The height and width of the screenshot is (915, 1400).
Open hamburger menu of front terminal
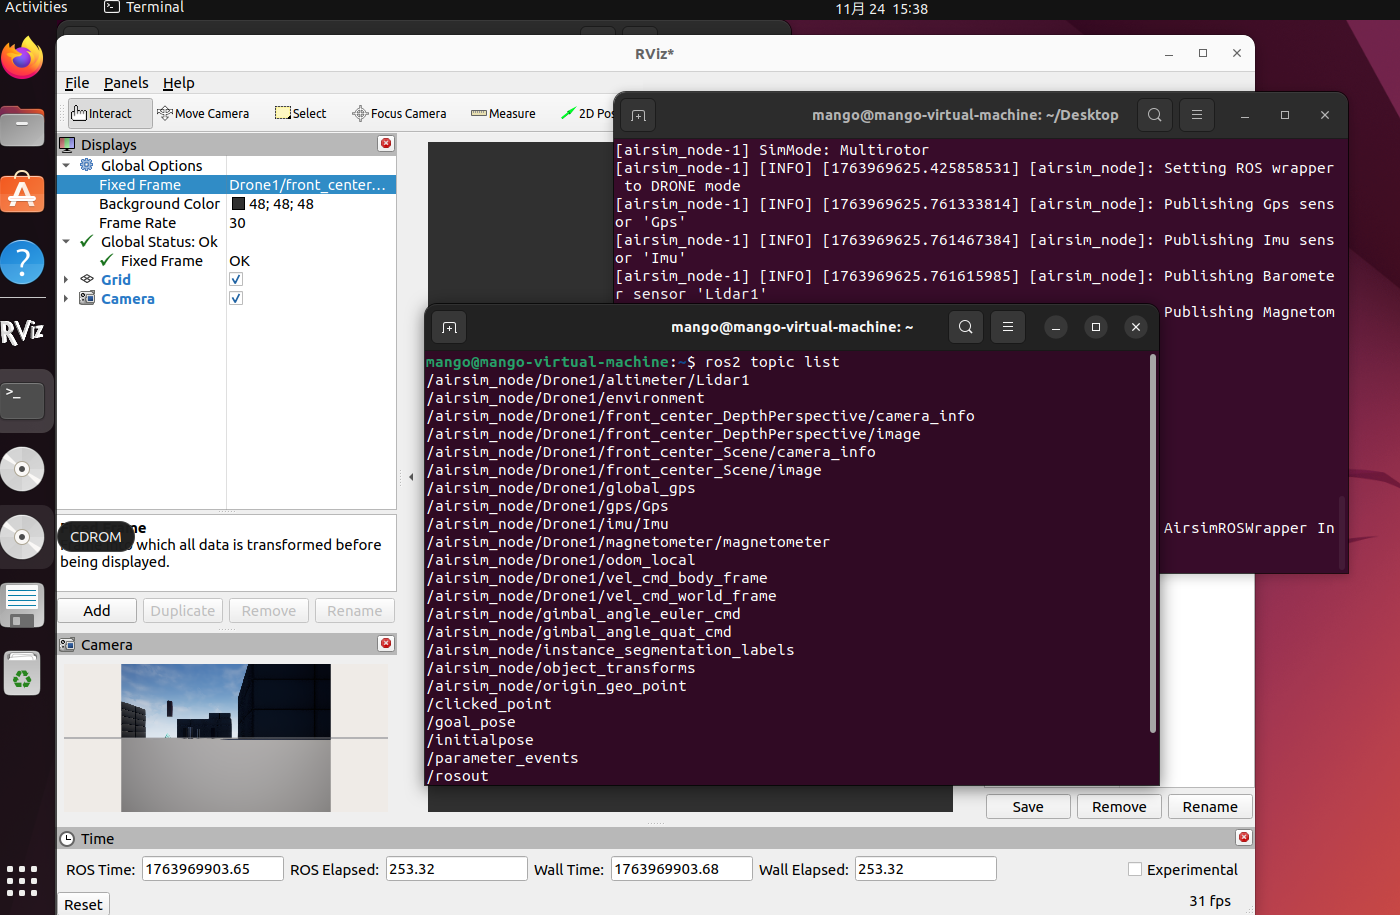click(1008, 327)
